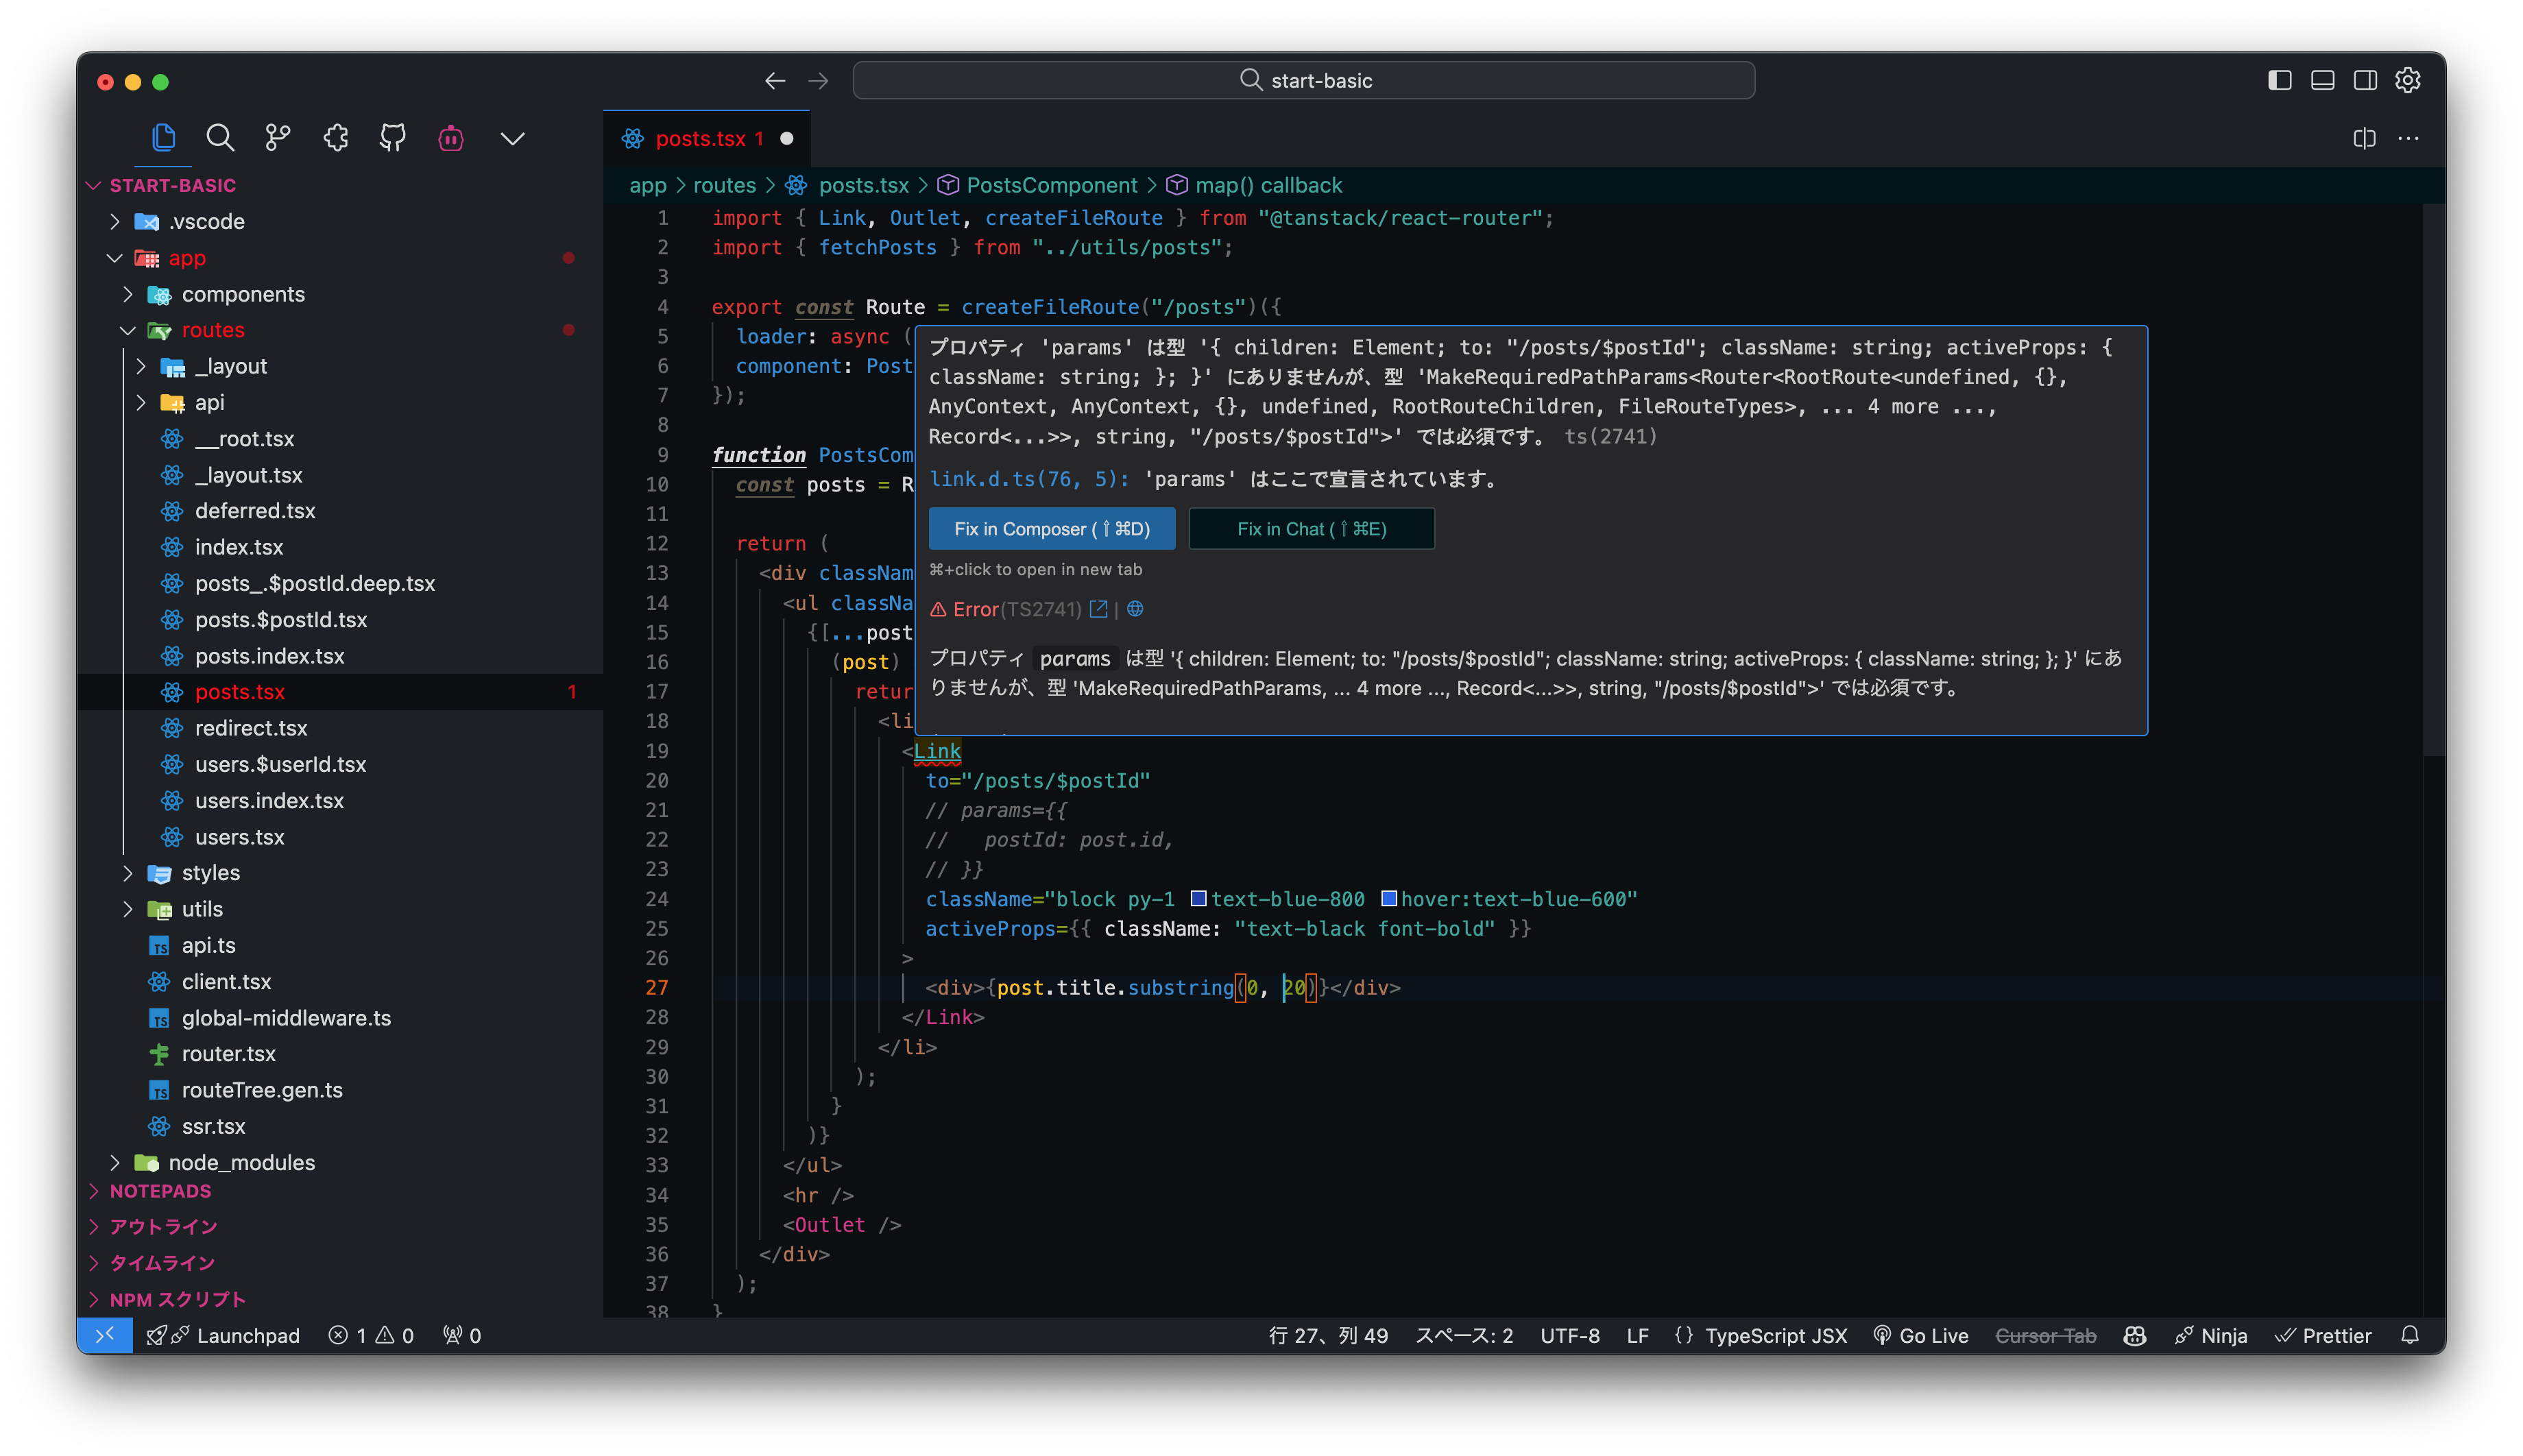Screen dimensions: 2523x1456
Task: Click the GitHub icon in activity bar
Action: coord(392,138)
